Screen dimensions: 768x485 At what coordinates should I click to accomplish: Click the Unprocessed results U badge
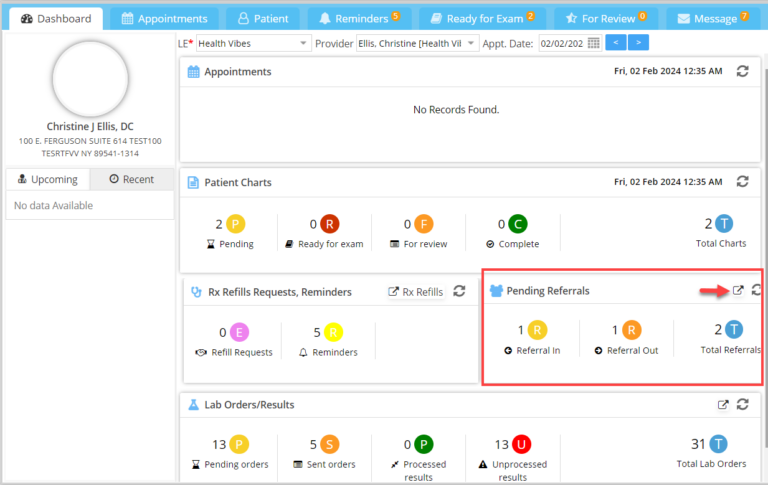(522, 444)
